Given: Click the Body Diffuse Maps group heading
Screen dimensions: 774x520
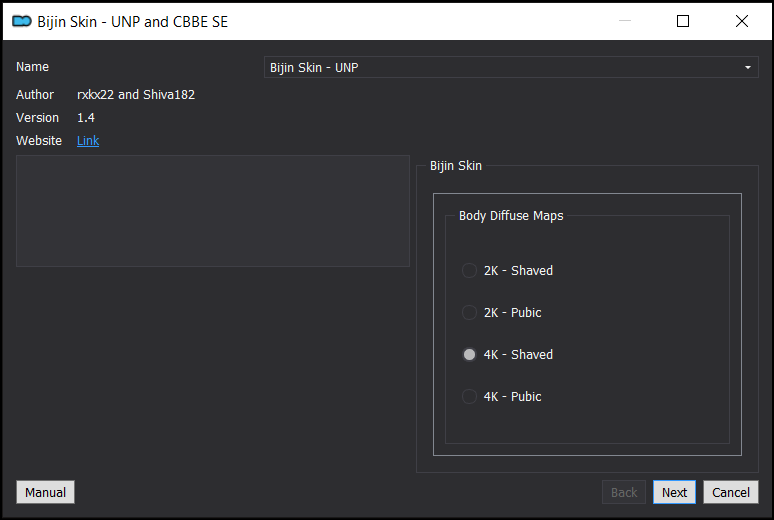Looking at the screenshot, I should [511, 216].
